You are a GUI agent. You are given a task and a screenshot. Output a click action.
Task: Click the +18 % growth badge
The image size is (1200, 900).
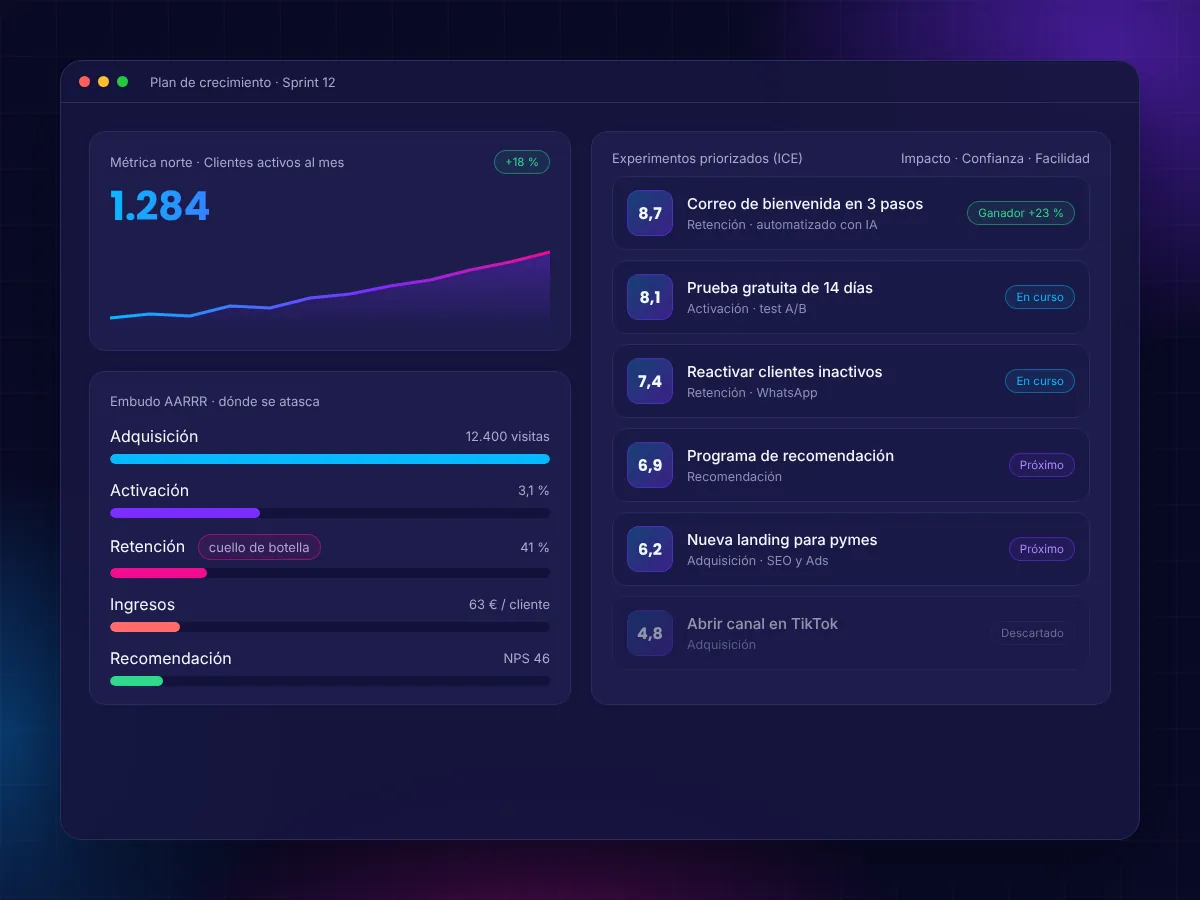(x=522, y=162)
